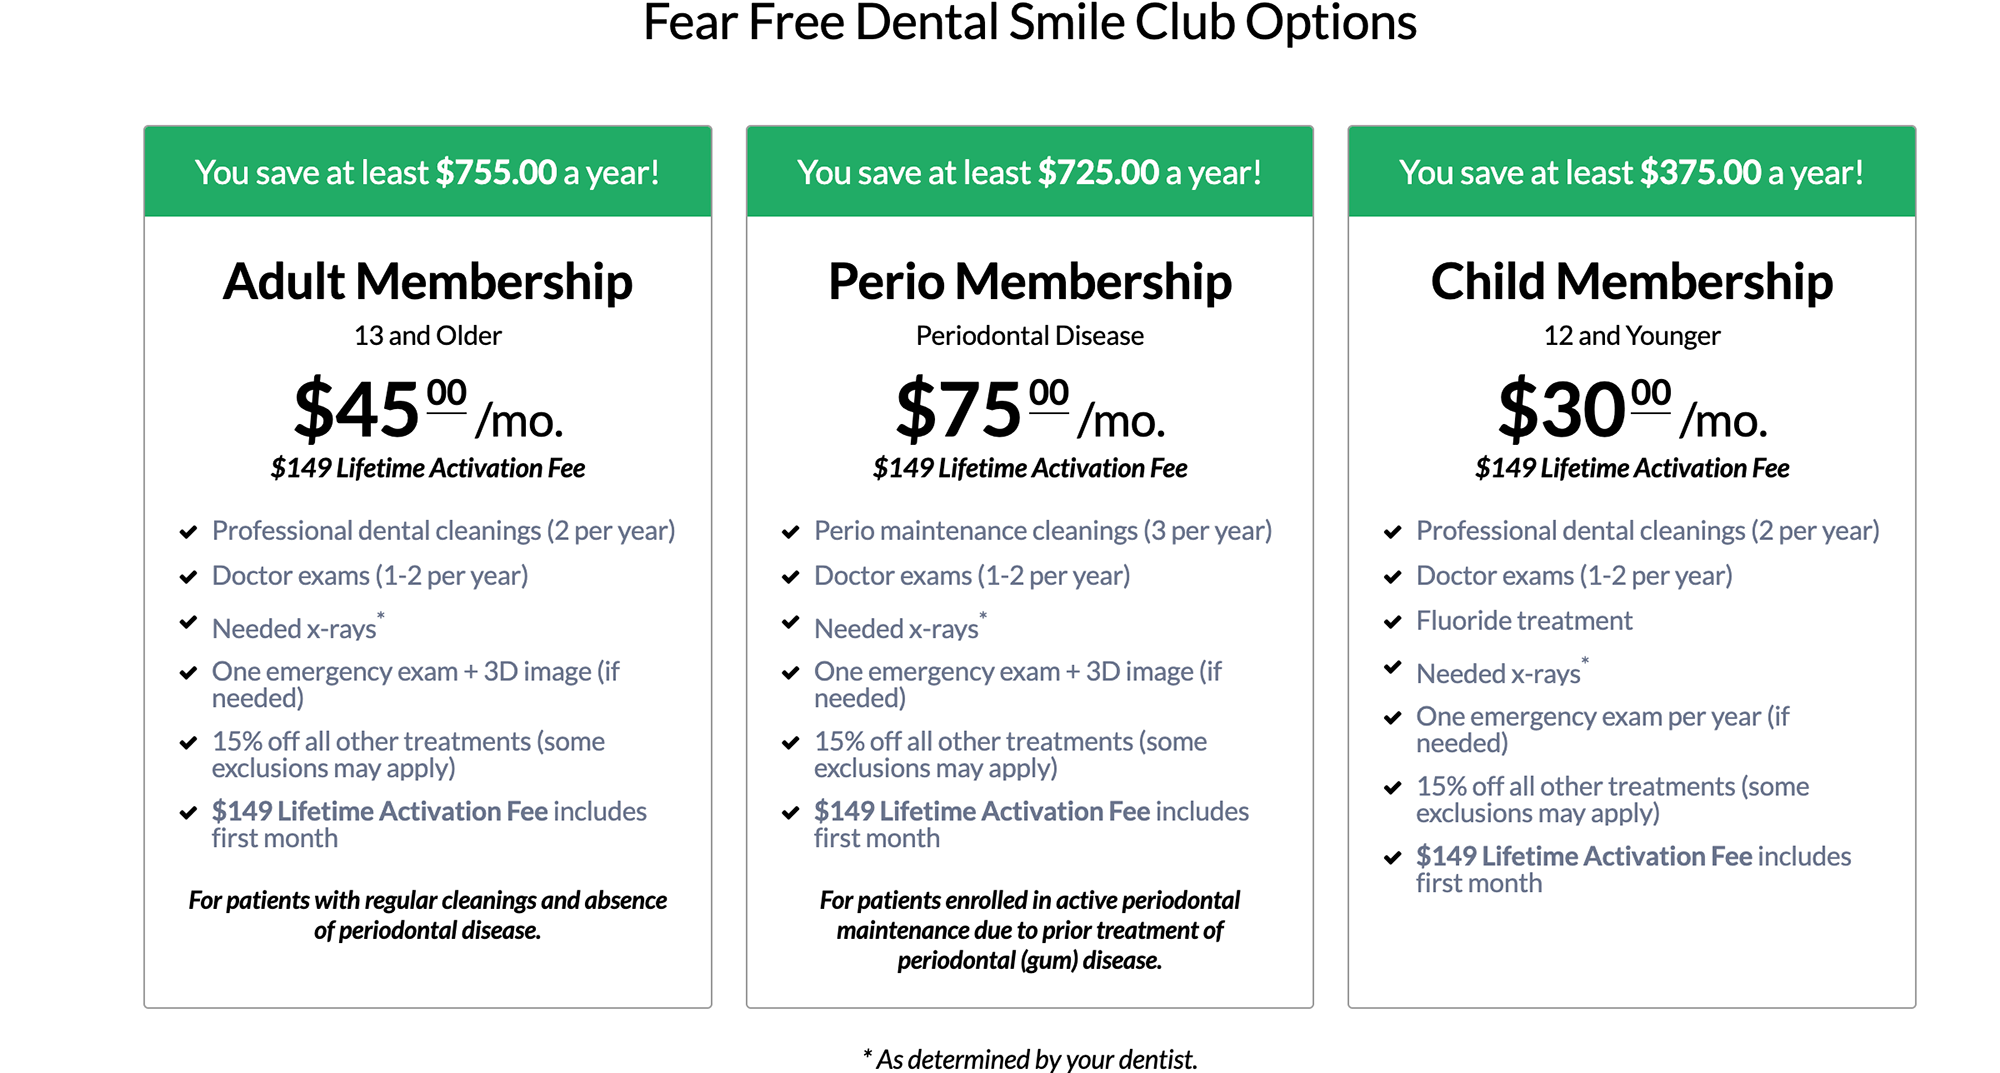Click Child bold $149 Lifetime Activation Fee text
This screenshot has width=2000, height=1073.
[x=1584, y=856]
